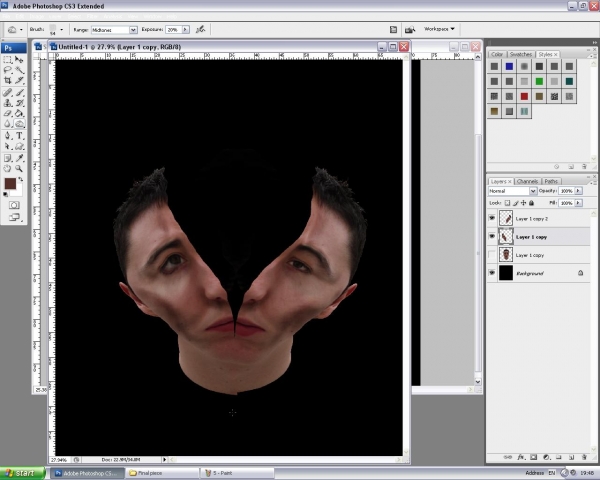
Task: Open the Exposure slider arrow
Action: pyautogui.click(x=186, y=29)
